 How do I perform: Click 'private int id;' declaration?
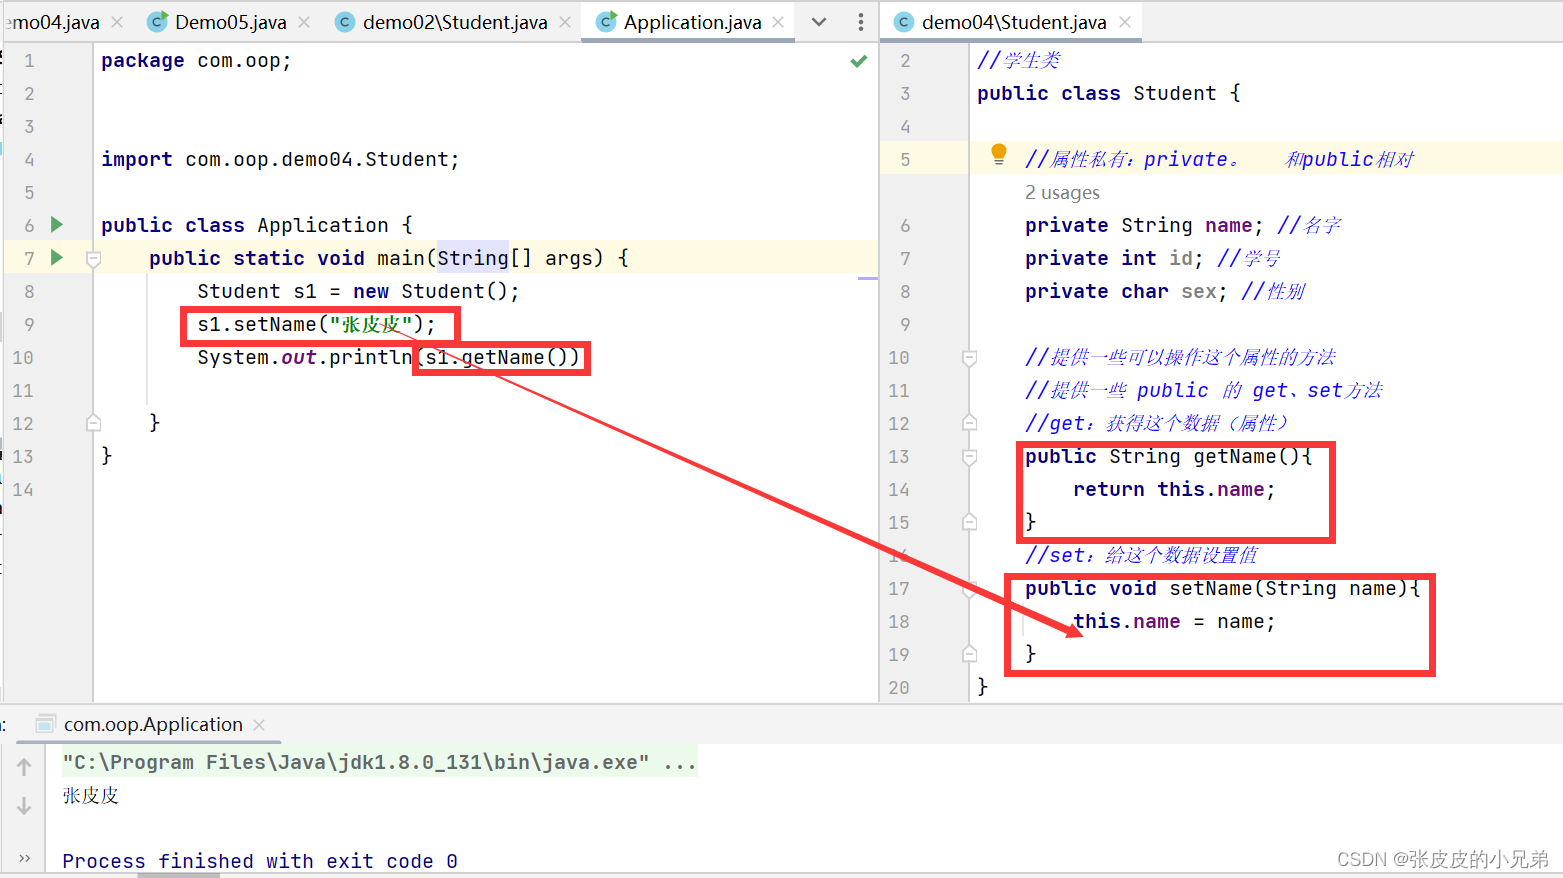(1114, 258)
